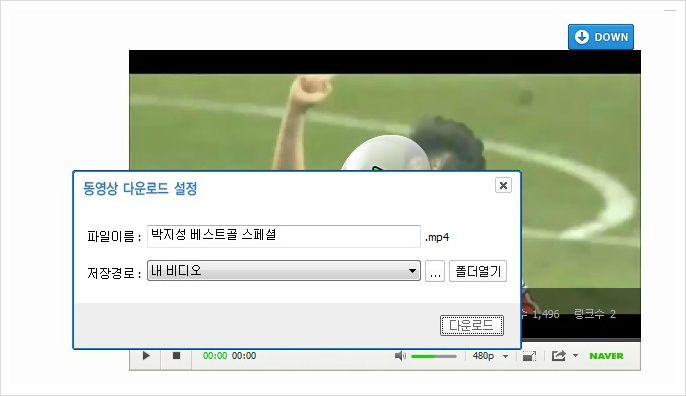The image size is (686, 396).
Task: Close the download settings dialog
Action: pyautogui.click(x=503, y=186)
